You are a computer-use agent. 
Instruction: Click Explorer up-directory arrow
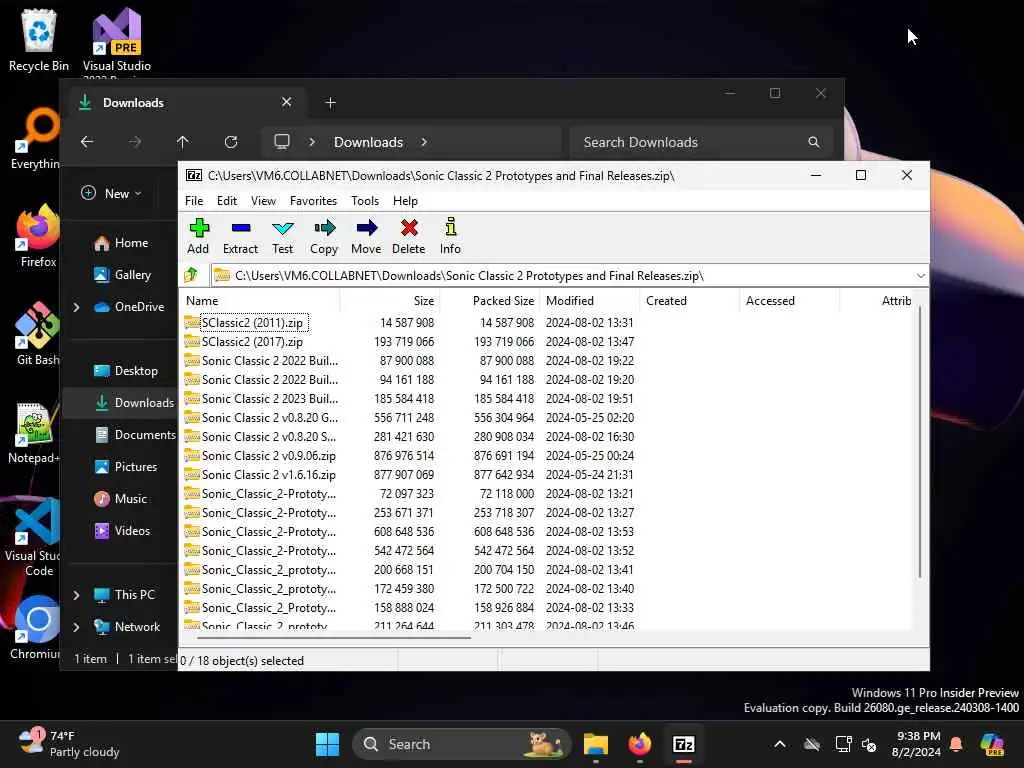(x=183, y=142)
